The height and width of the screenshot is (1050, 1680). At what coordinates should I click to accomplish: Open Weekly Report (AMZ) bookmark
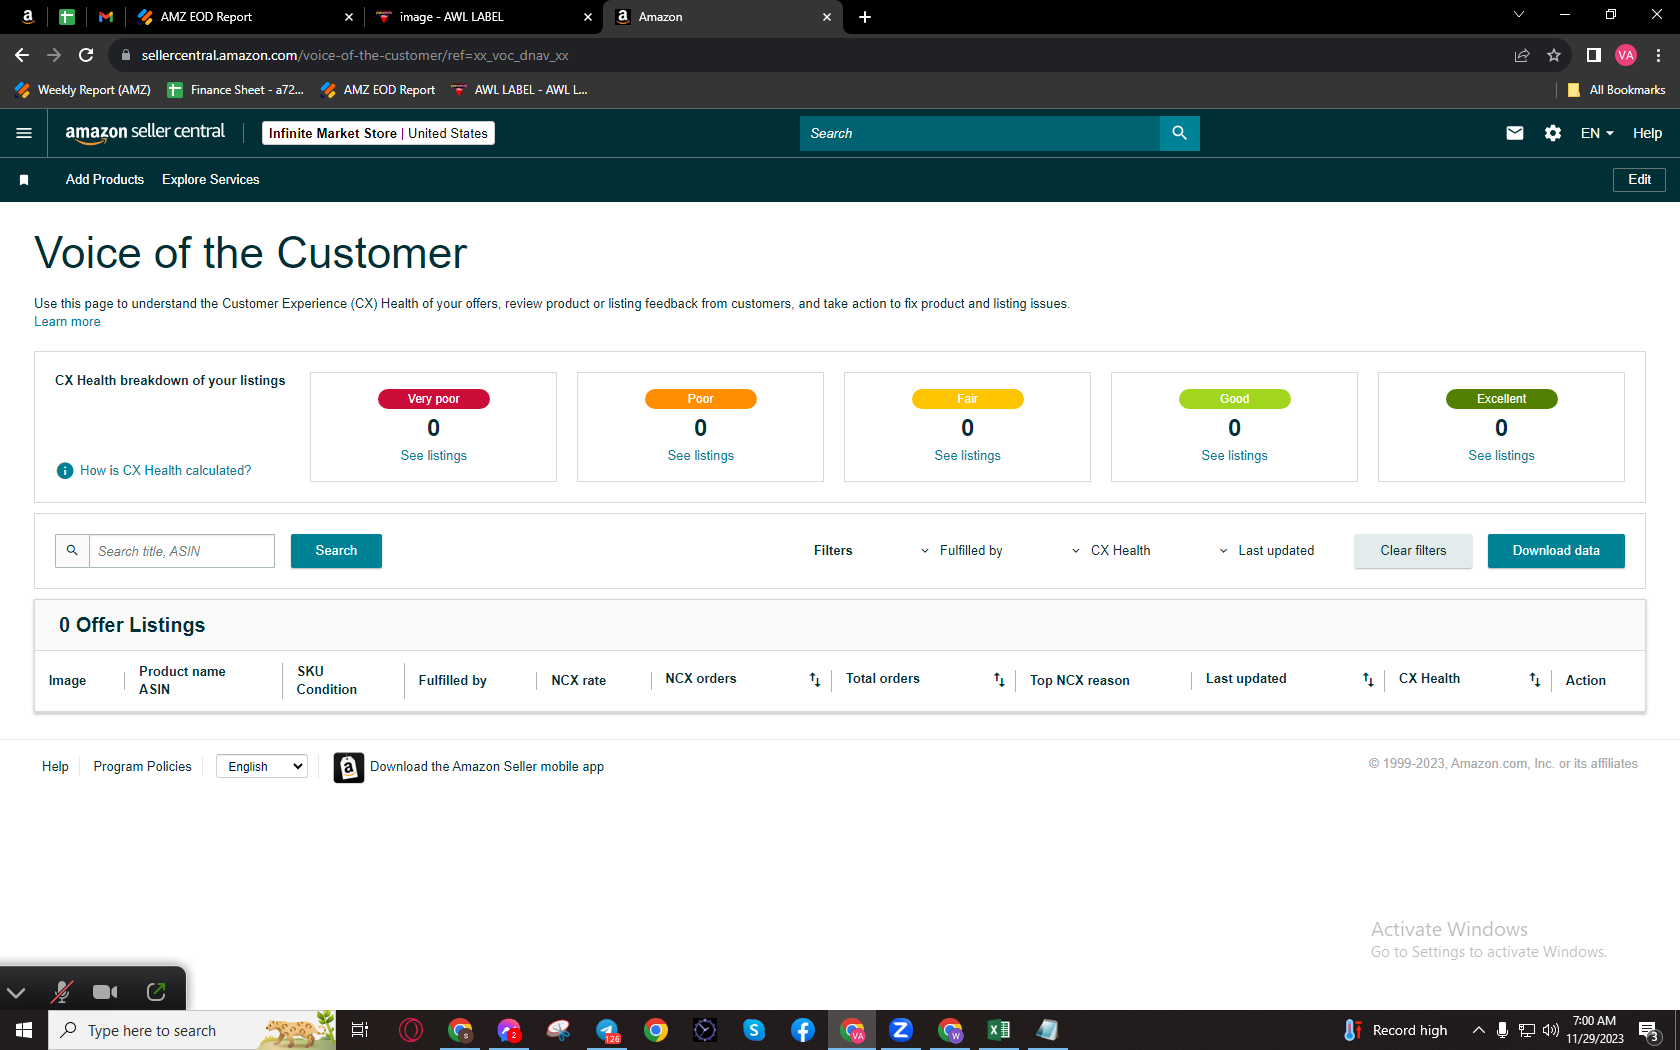pos(83,90)
